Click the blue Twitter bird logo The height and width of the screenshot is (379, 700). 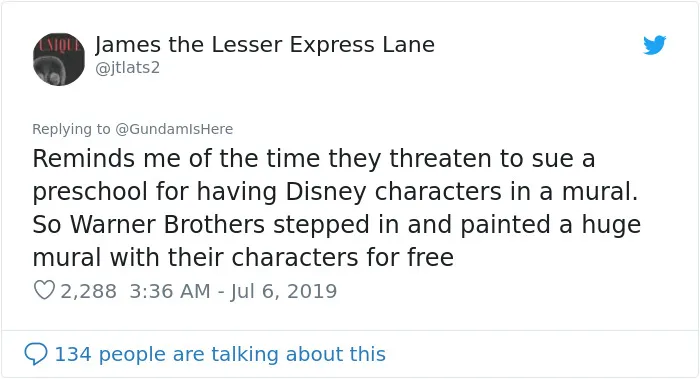[654, 45]
